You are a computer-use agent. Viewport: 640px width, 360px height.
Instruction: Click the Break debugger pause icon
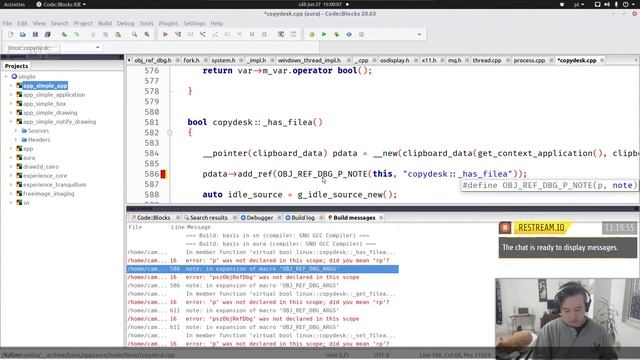(x=252, y=35)
